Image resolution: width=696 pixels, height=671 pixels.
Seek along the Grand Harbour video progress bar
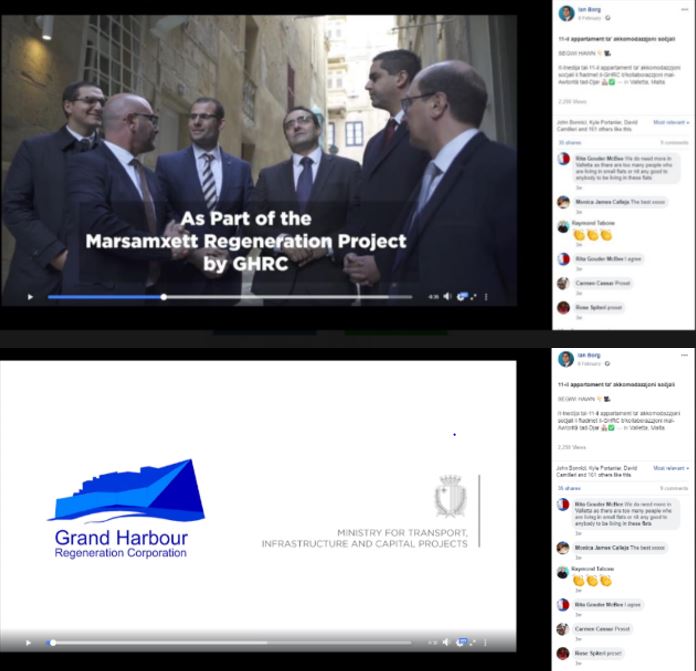pos(229,643)
